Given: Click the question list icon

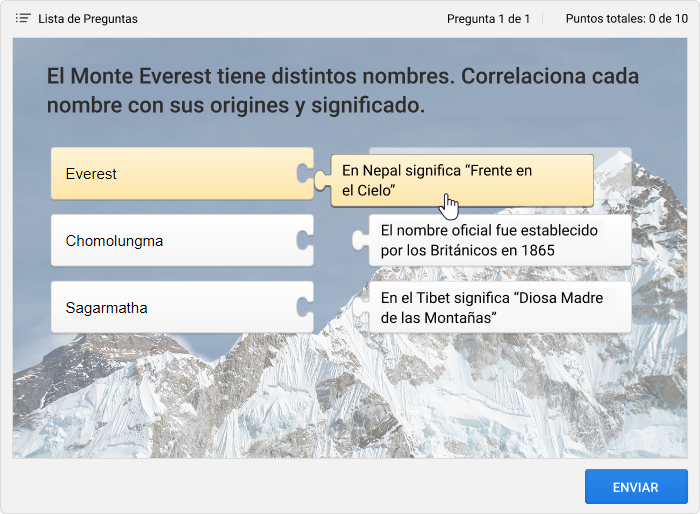Looking at the screenshot, I should tap(23, 19).
